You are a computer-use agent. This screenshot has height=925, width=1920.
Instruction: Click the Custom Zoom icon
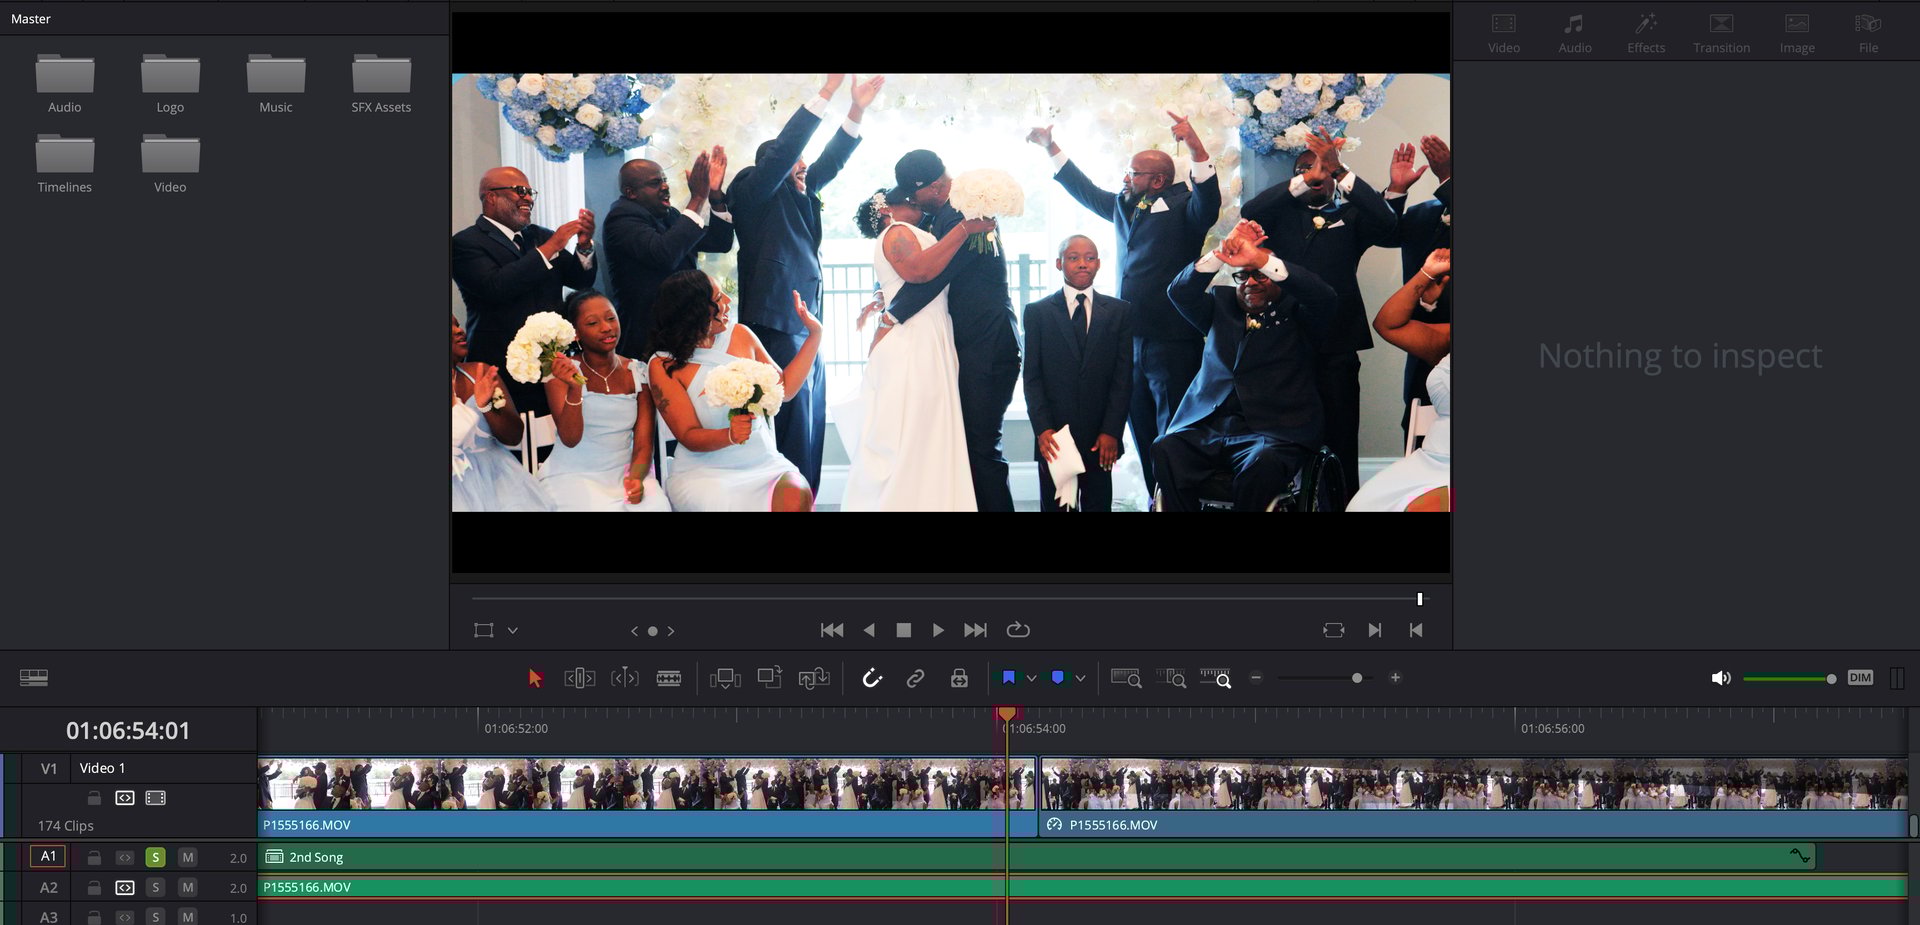point(1215,678)
